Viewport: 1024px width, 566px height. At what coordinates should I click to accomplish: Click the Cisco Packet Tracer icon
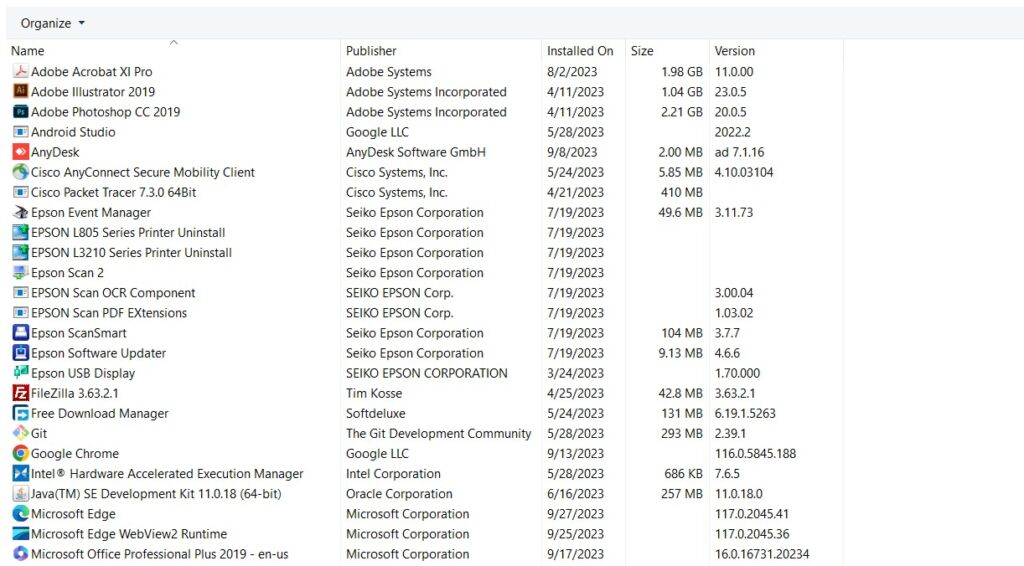point(21,192)
